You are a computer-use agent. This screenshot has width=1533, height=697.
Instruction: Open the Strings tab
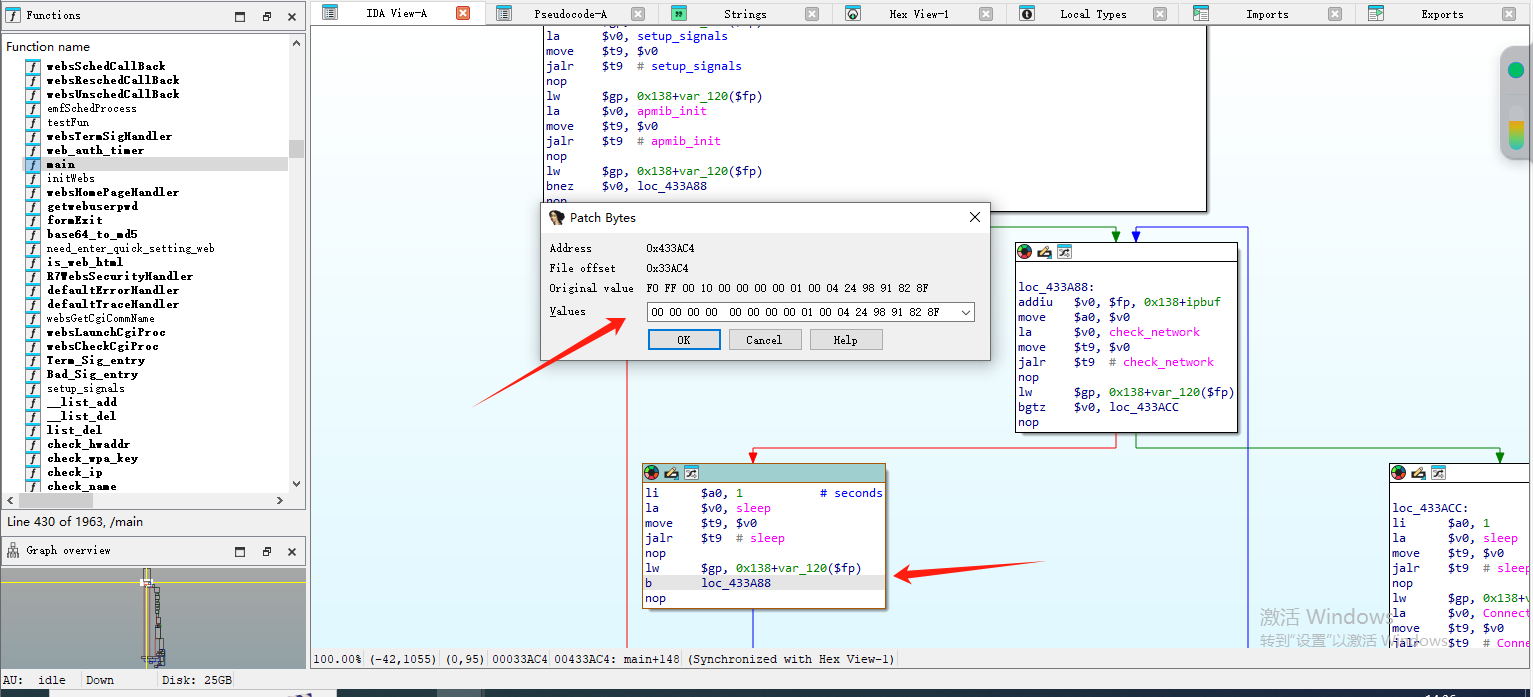click(x=745, y=14)
